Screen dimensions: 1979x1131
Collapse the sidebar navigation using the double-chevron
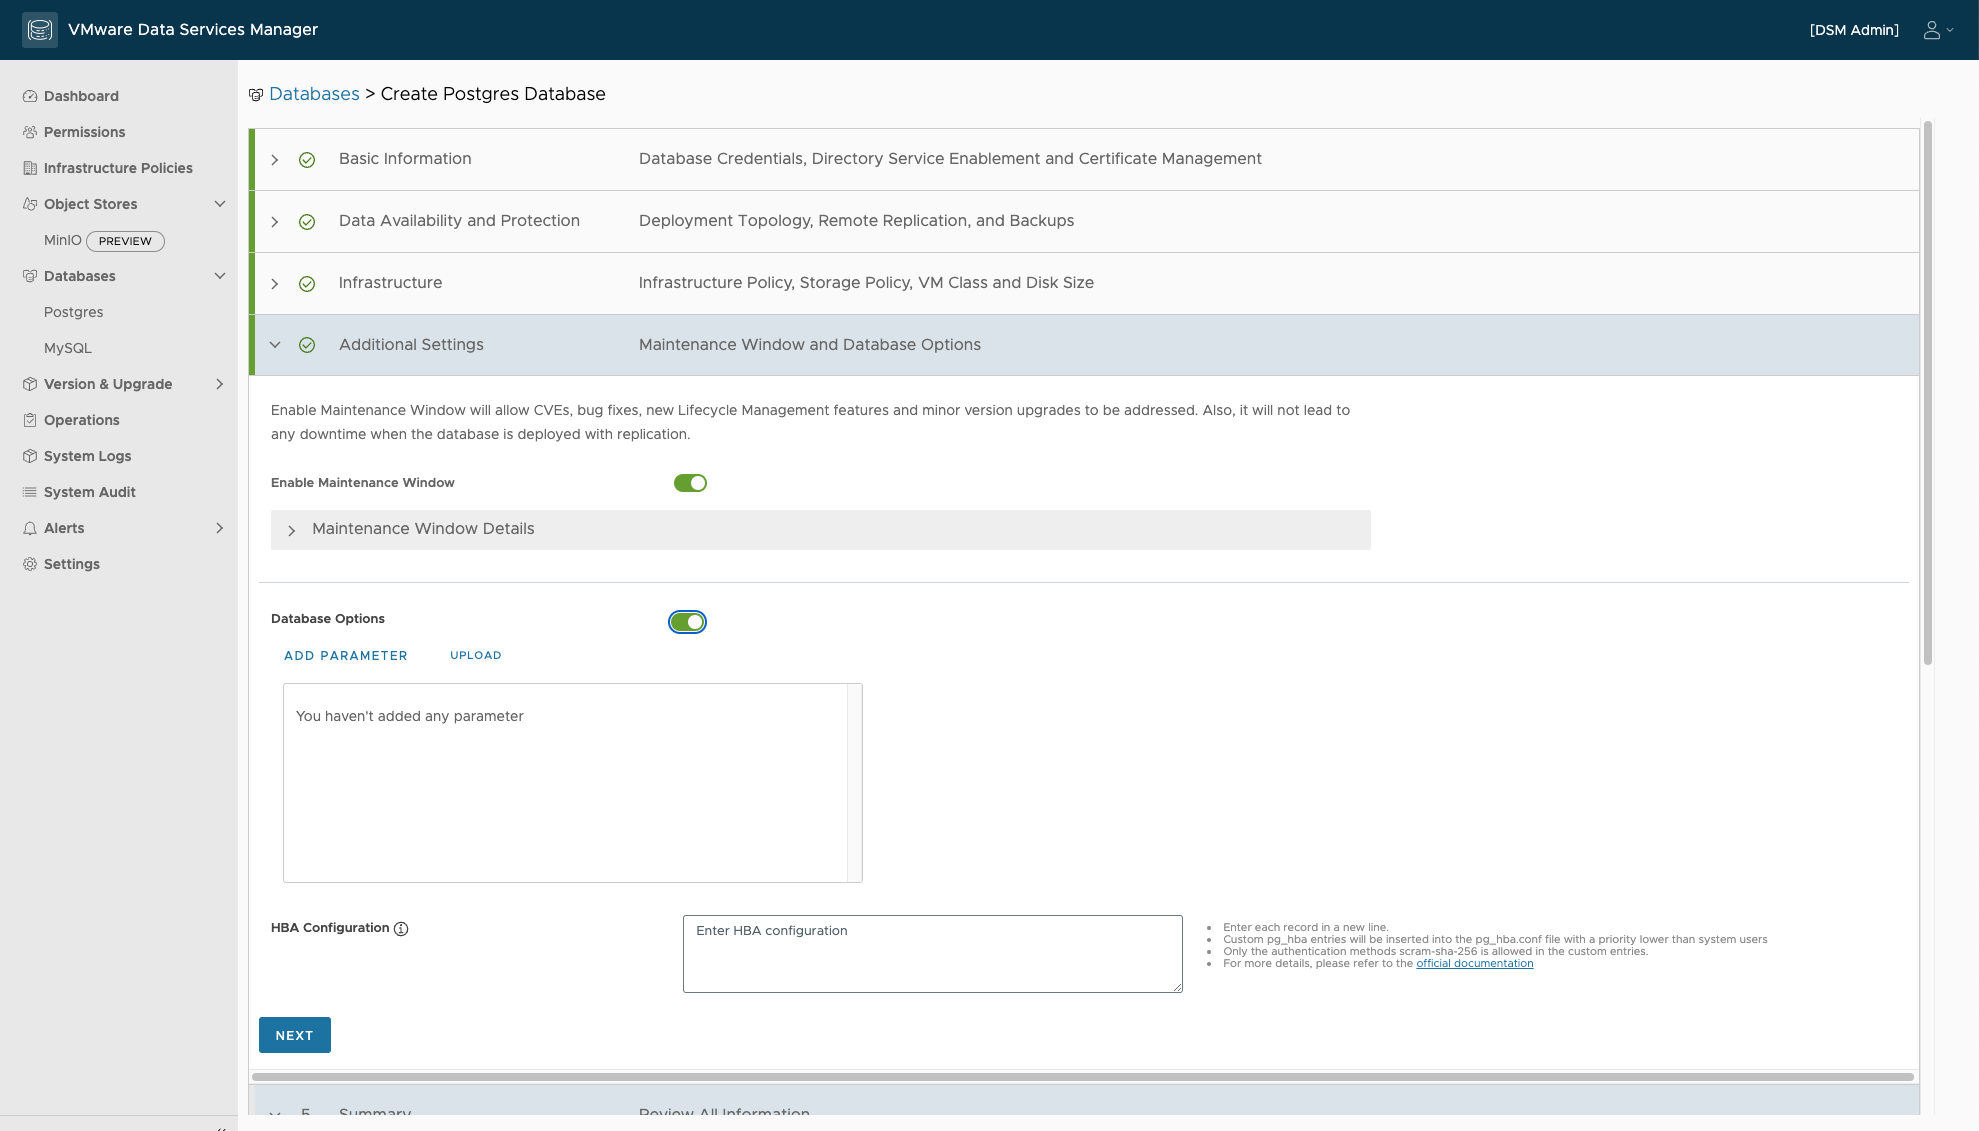click(x=221, y=1127)
